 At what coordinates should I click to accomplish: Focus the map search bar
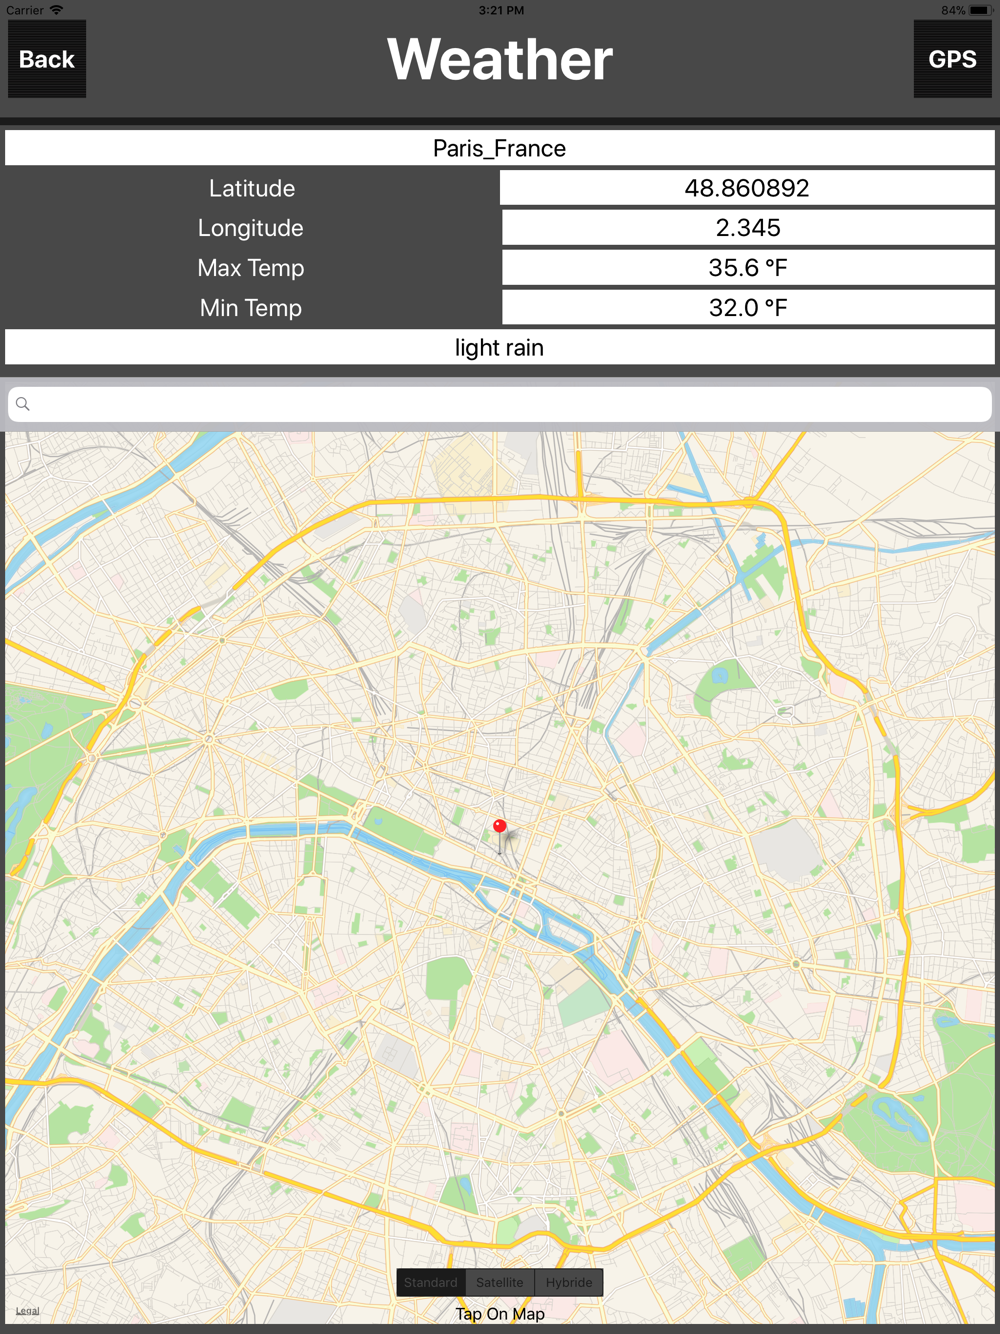coord(500,404)
